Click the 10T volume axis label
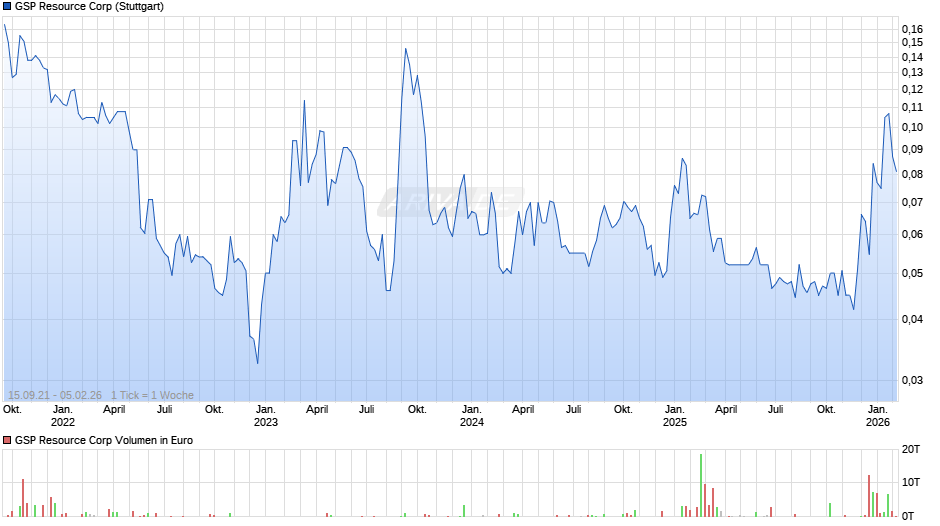 (x=911, y=482)
